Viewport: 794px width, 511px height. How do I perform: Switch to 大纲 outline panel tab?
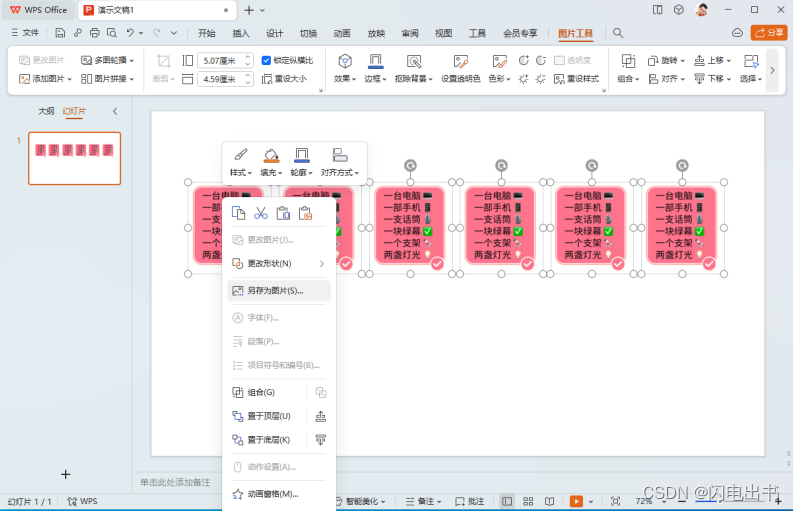[46, 111]
